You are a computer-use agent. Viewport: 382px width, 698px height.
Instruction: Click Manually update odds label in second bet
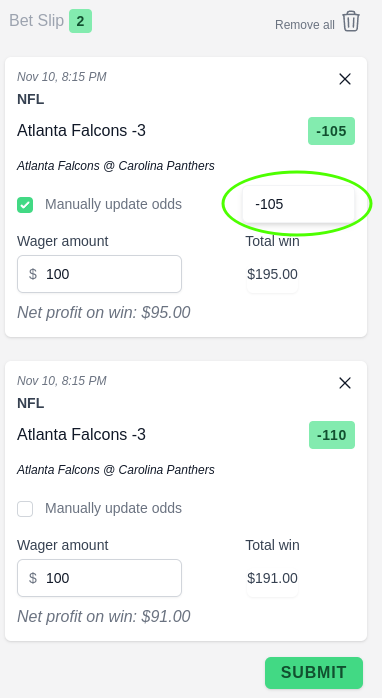(x=114, y=508)
